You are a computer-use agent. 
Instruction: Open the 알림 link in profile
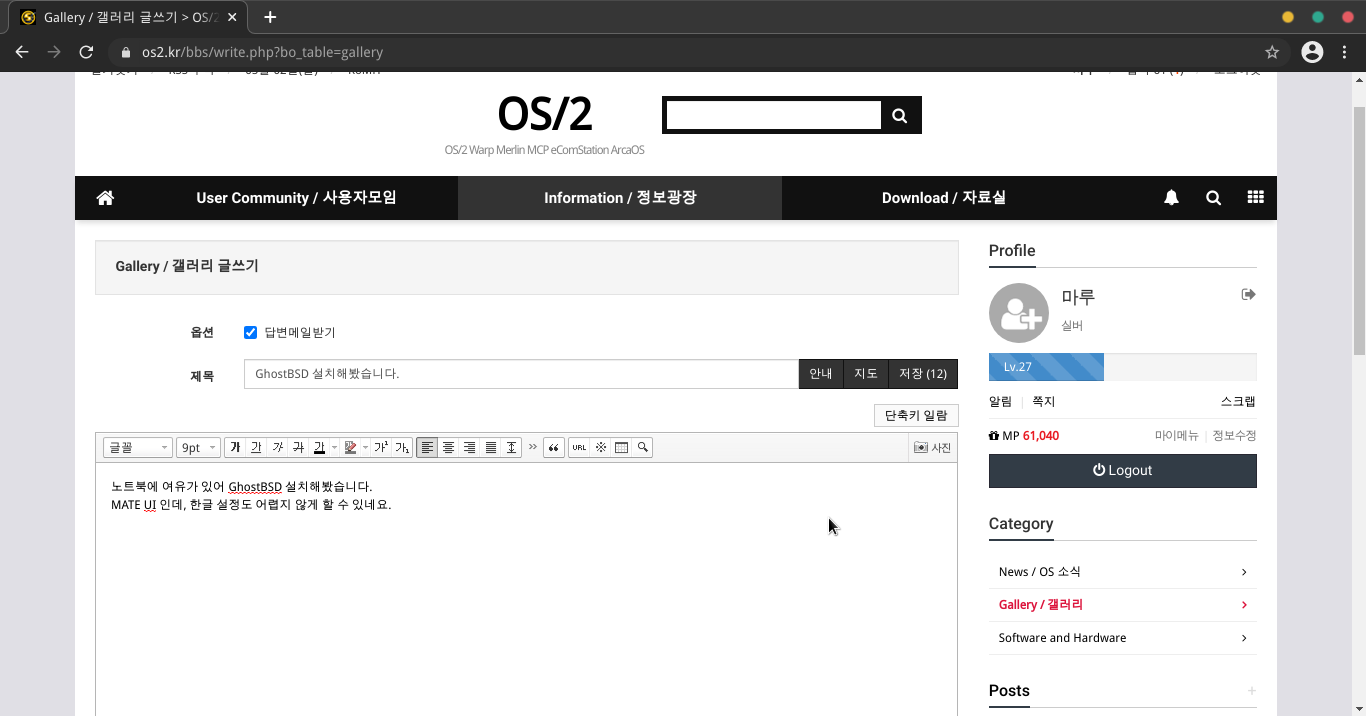1000,402
